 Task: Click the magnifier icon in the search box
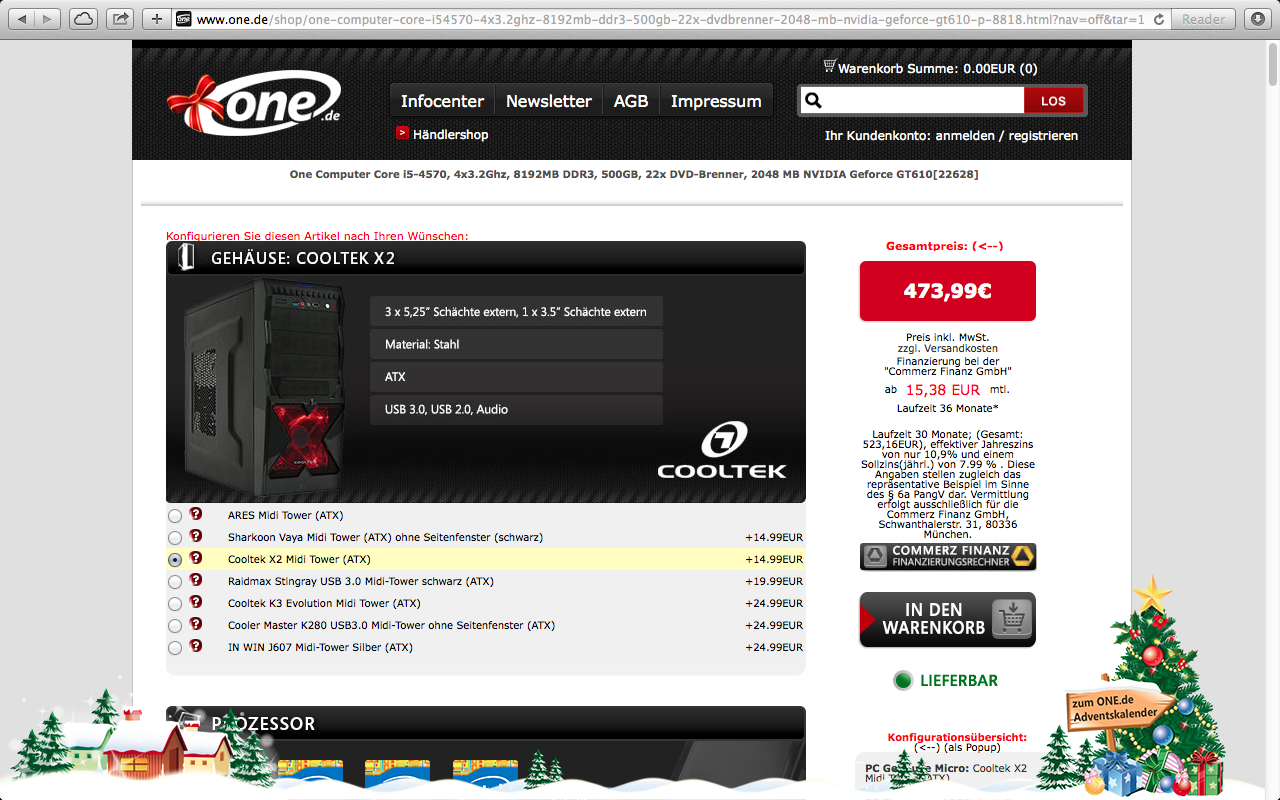[813, 101]
